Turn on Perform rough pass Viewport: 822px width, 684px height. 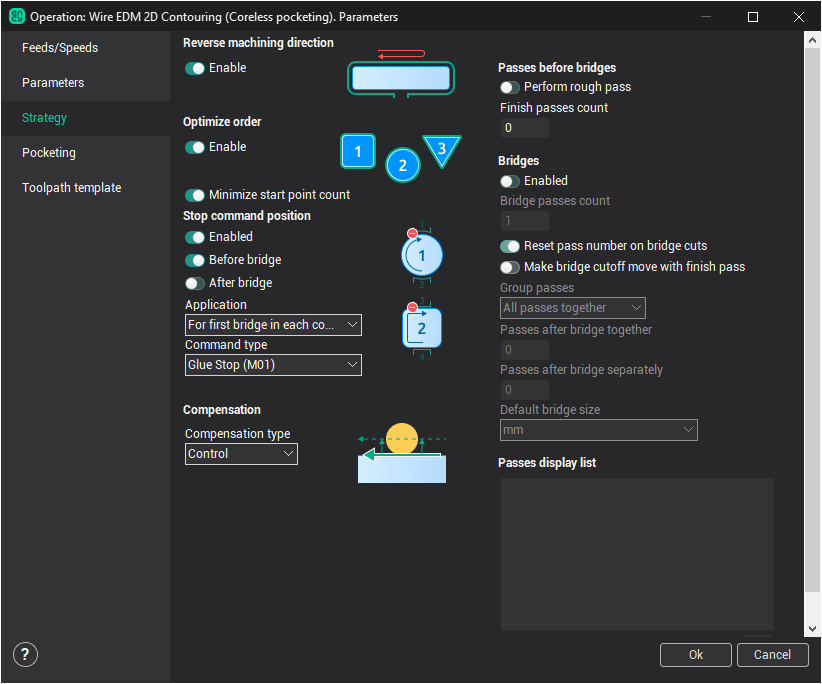[510, 87]
